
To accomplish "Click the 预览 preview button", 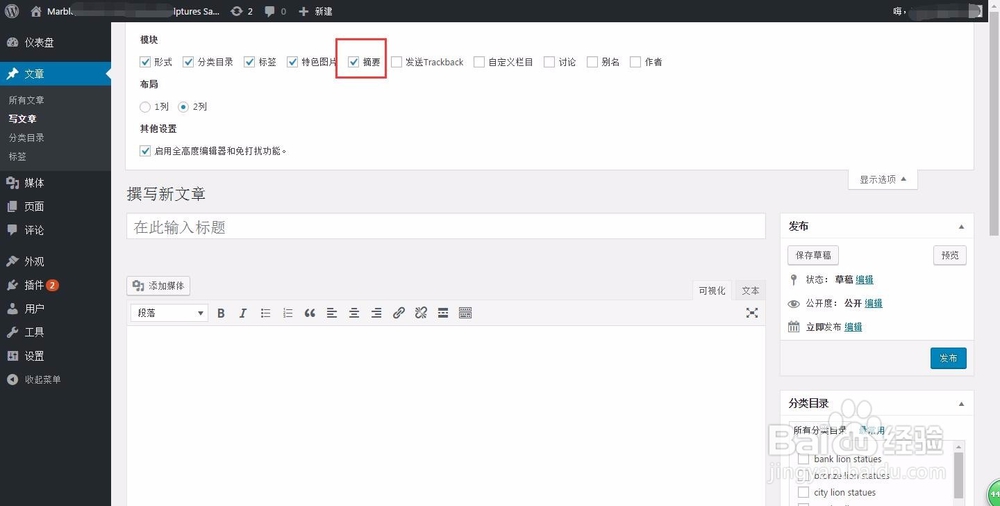I will tap(950, 255).
